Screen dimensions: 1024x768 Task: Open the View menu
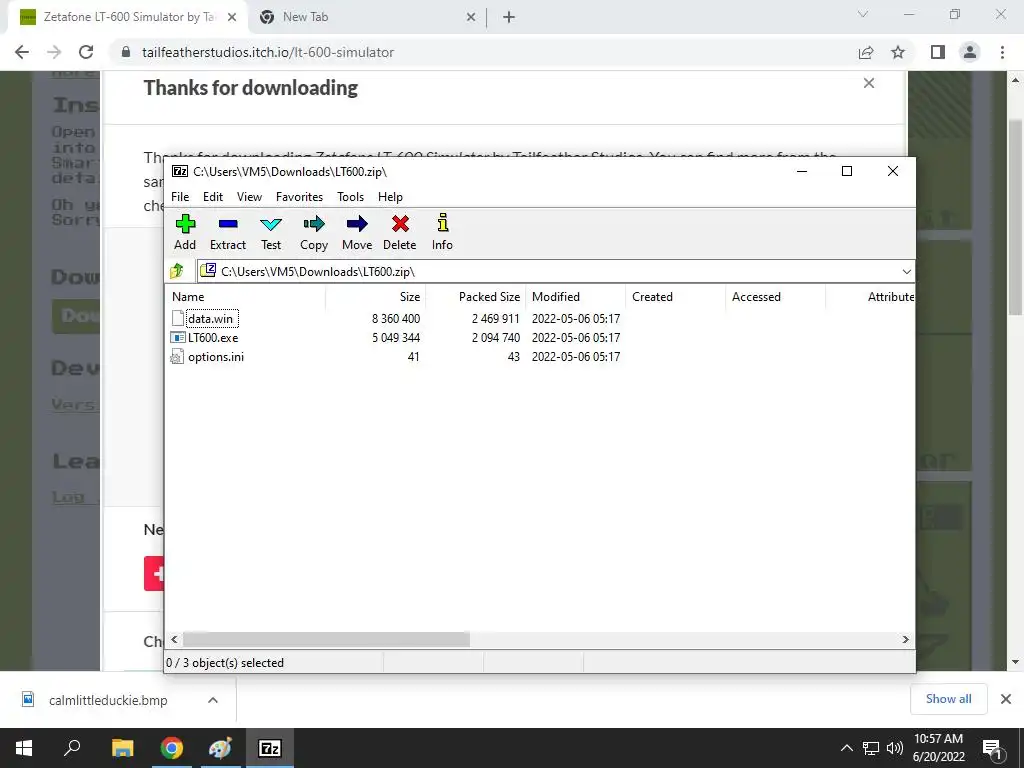coord(249,197)
